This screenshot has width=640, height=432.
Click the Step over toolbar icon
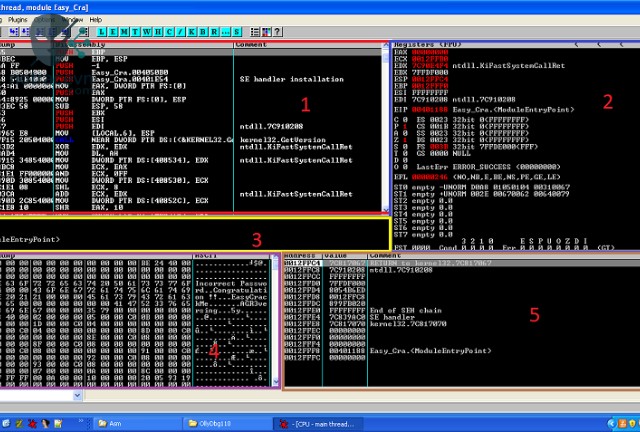(25, 31)
